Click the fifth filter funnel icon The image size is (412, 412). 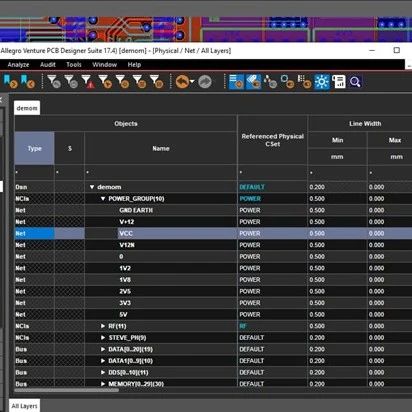pyautogui.click(x=122, y=81)
